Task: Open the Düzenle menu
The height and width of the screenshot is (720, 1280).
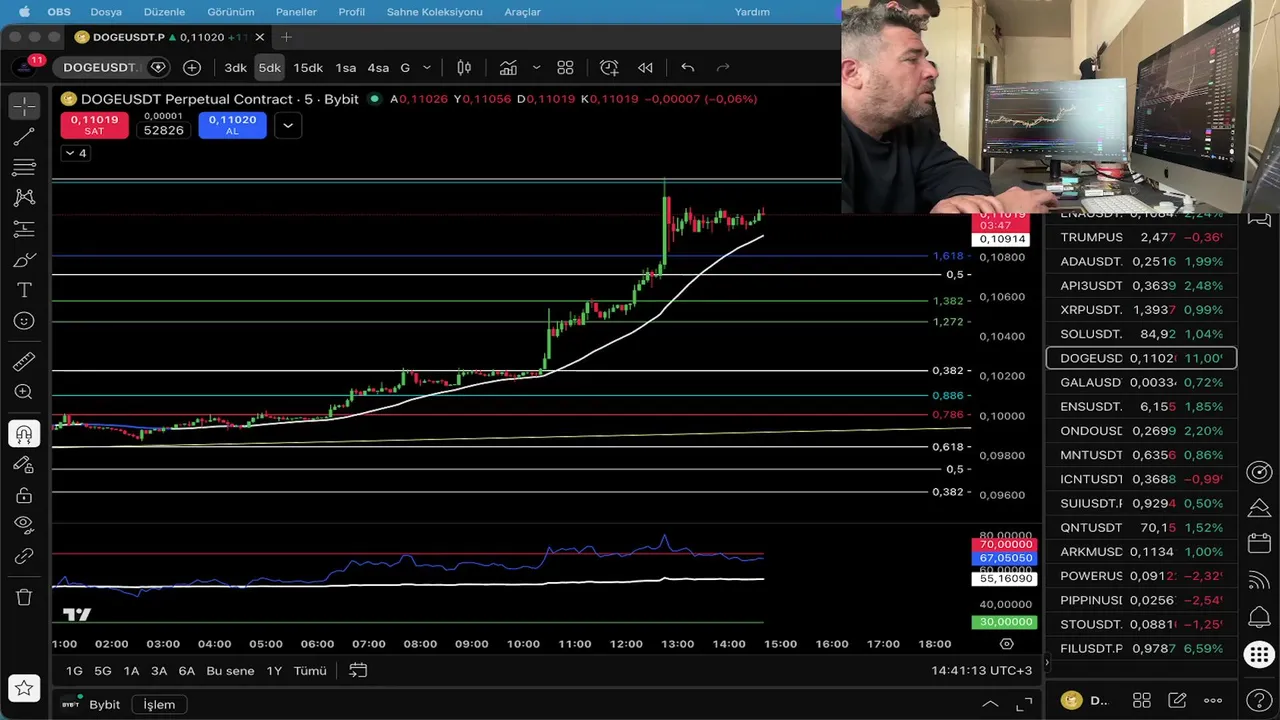Action: coord(164,12)
